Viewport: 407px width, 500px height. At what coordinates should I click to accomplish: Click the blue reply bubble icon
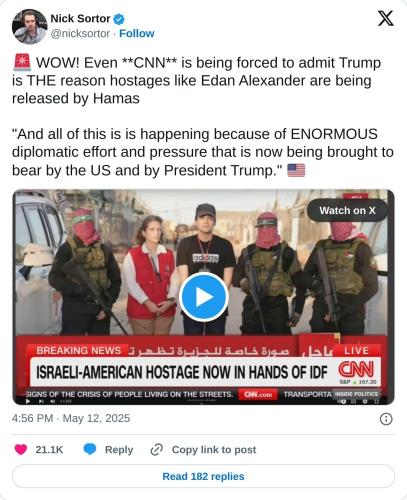90,449
